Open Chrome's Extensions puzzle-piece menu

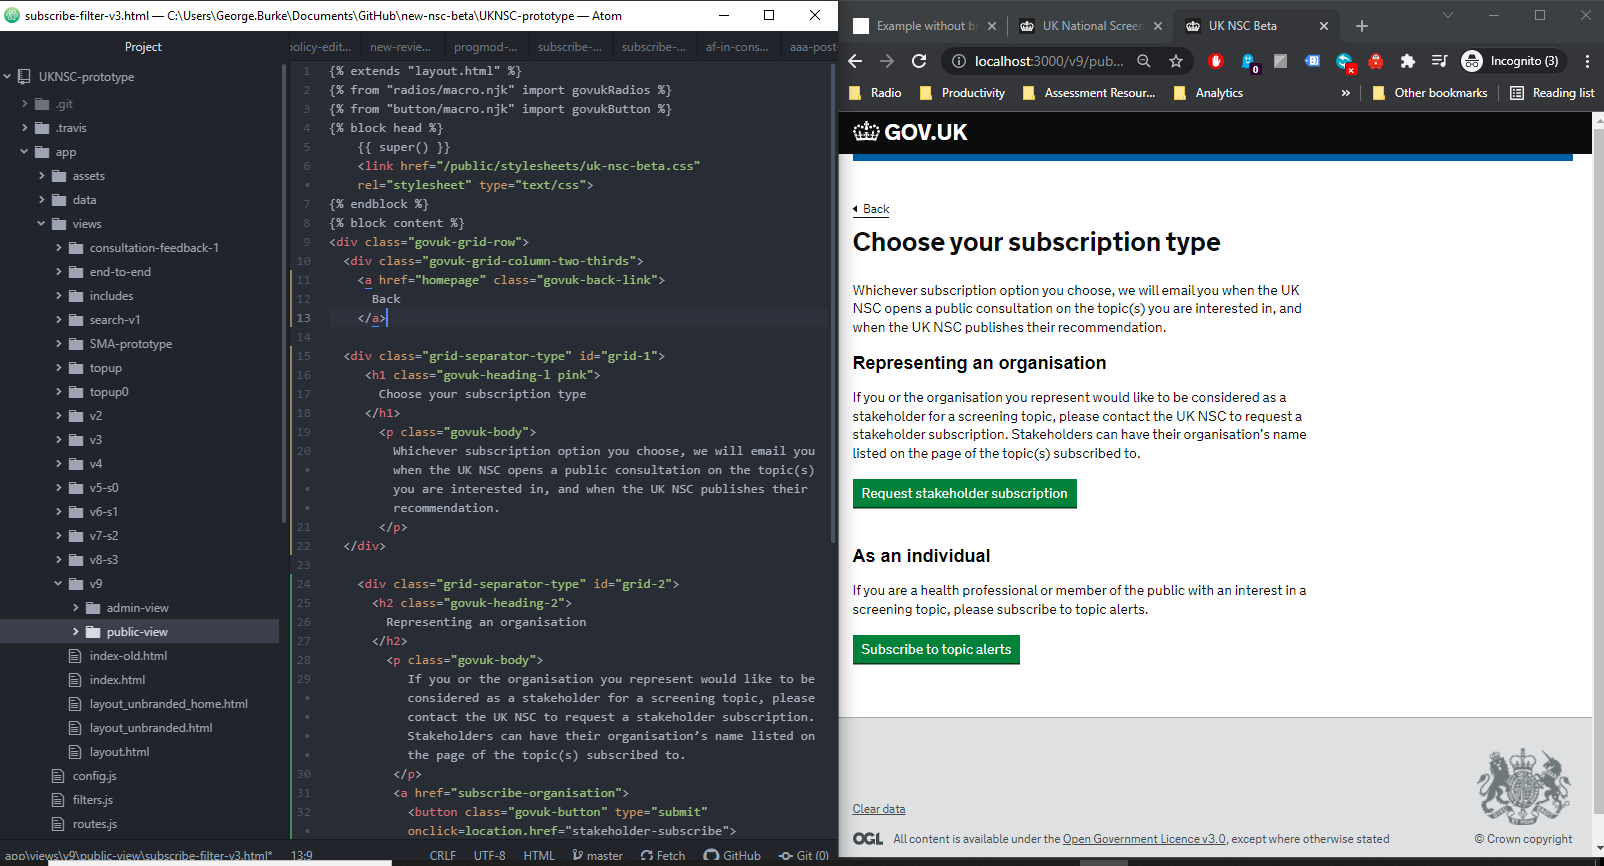coord(1408,61)
